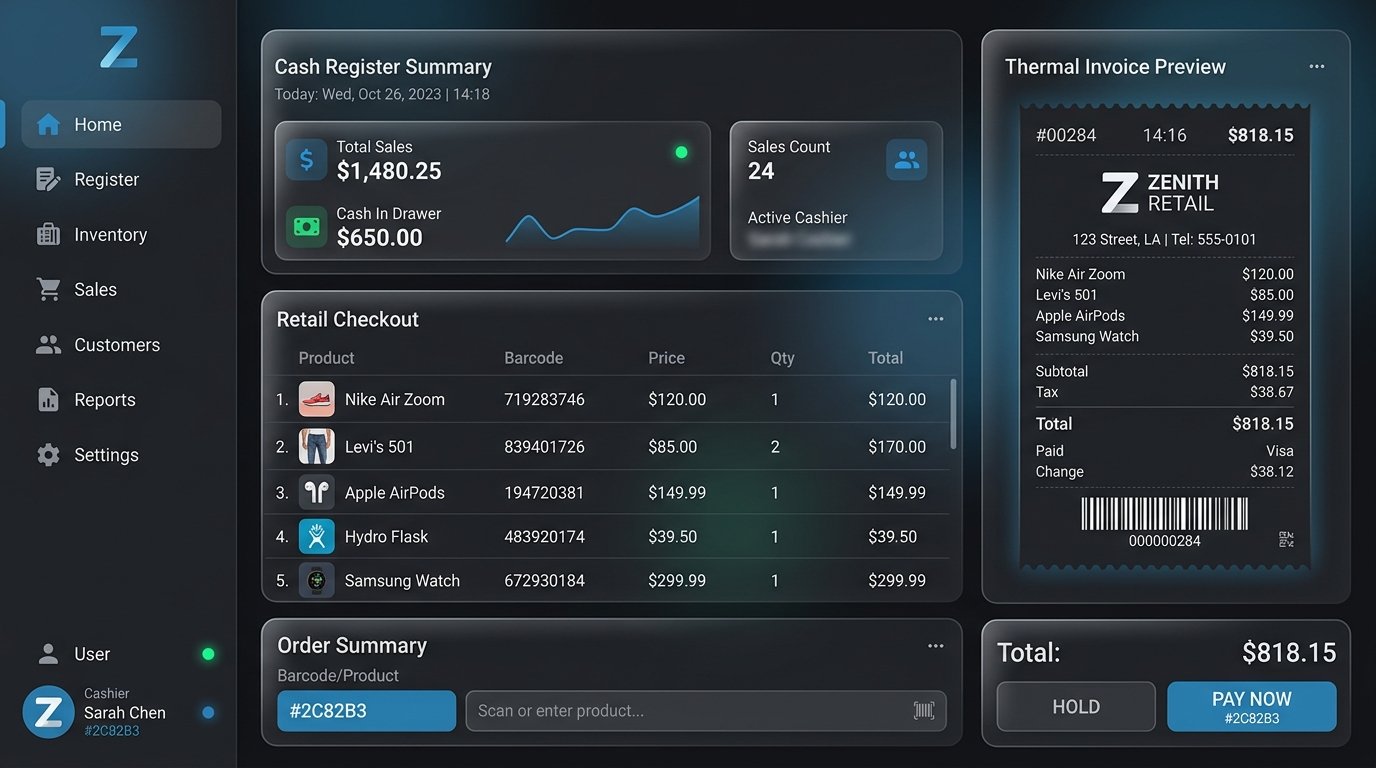1376x768 pixels.
Task: Click the Settings gear icon
Action: coord(48,454)
